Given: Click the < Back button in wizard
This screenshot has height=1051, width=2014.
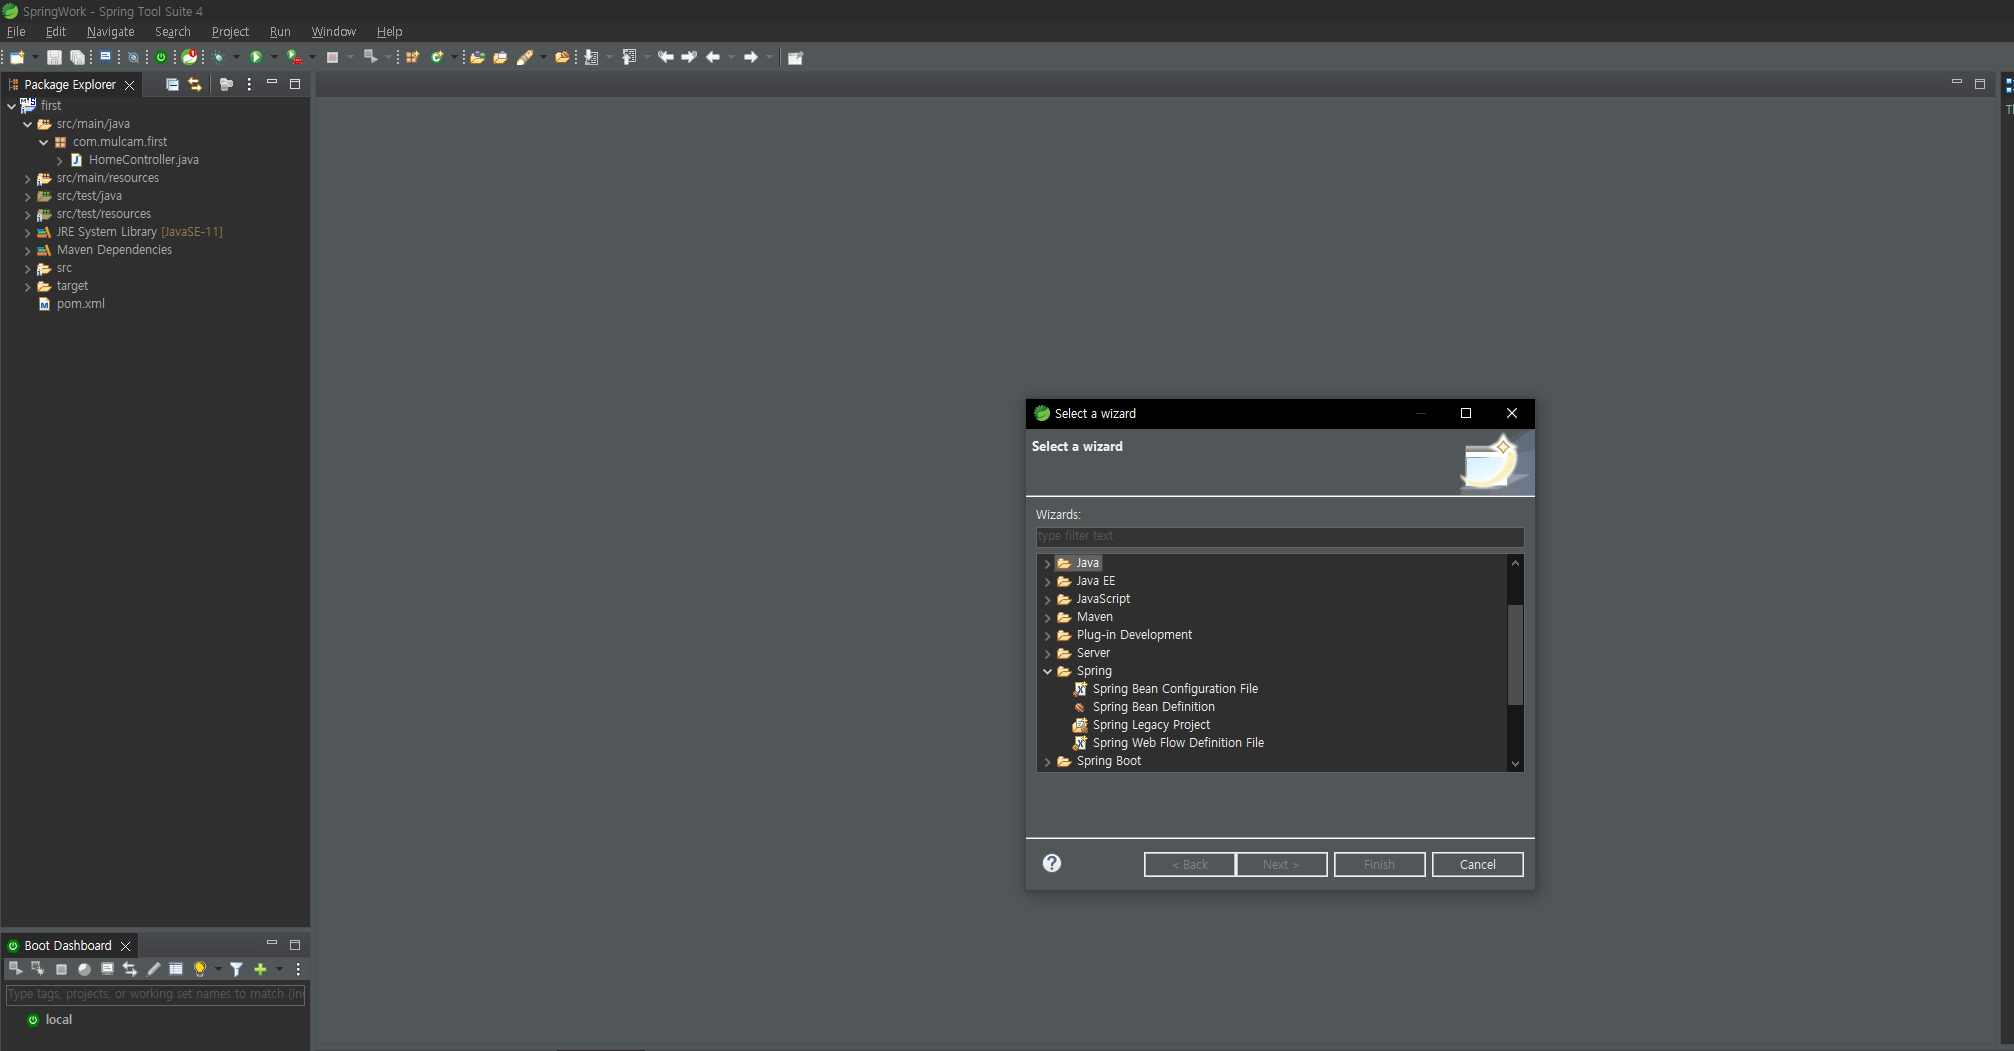Looking at the screenshot, I should (1189, 864).
